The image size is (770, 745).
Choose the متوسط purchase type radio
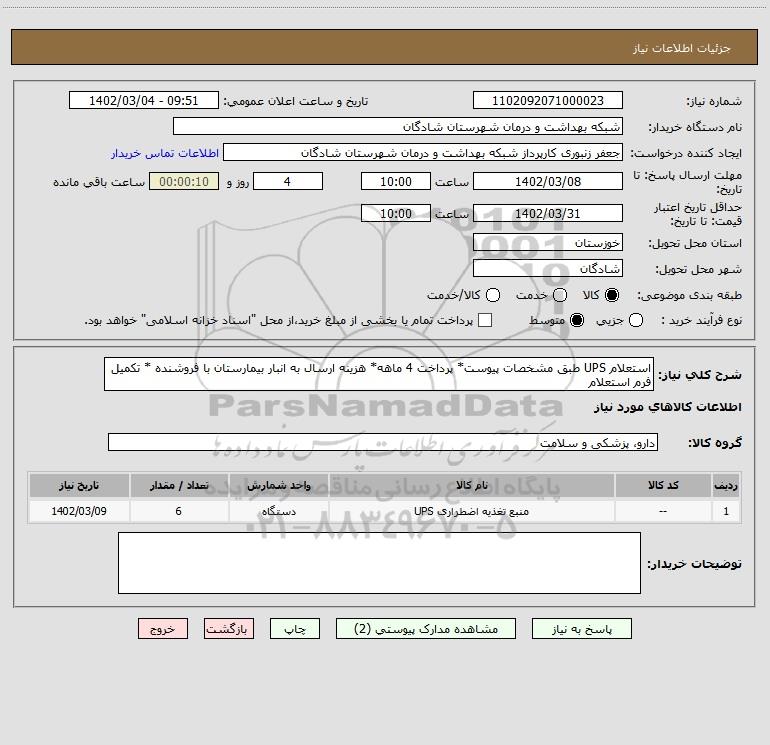click(577, 320)
